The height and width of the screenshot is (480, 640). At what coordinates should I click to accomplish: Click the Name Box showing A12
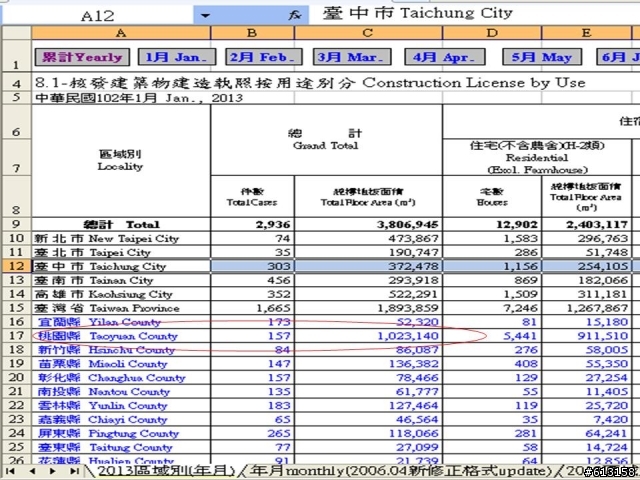98,16
